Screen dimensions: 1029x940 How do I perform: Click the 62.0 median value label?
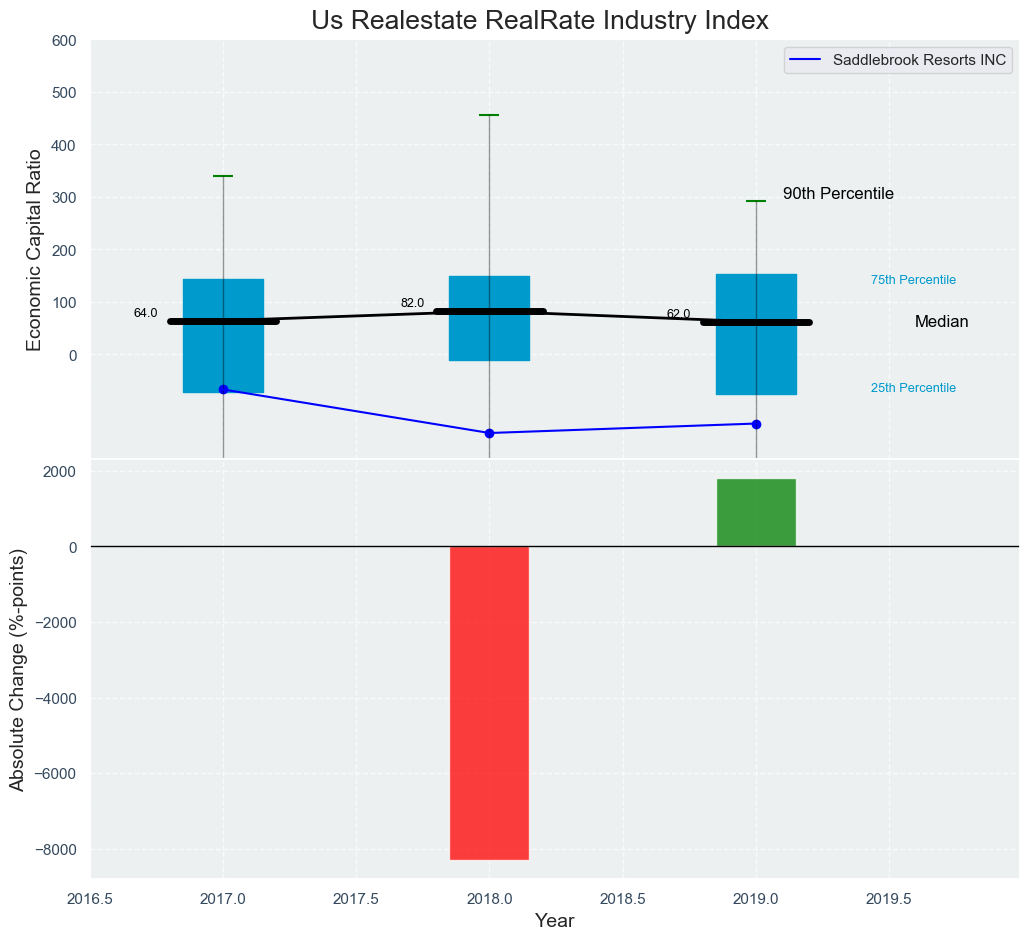[678, 314]
